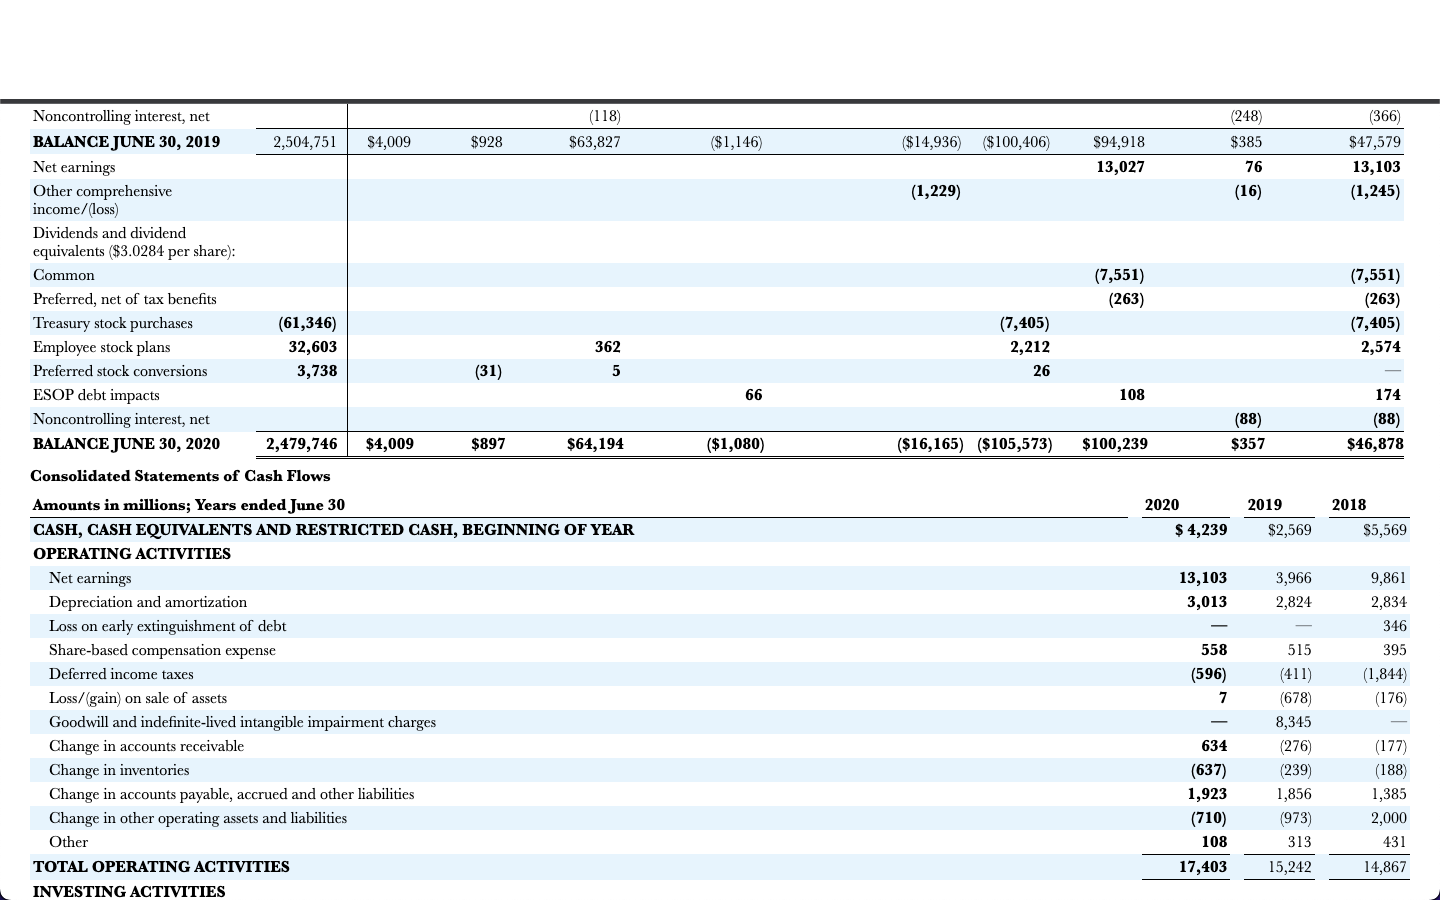Click 'Amounts in millions; Years ended June 30'
1440x900 pixels.
(x=189, y=505)
